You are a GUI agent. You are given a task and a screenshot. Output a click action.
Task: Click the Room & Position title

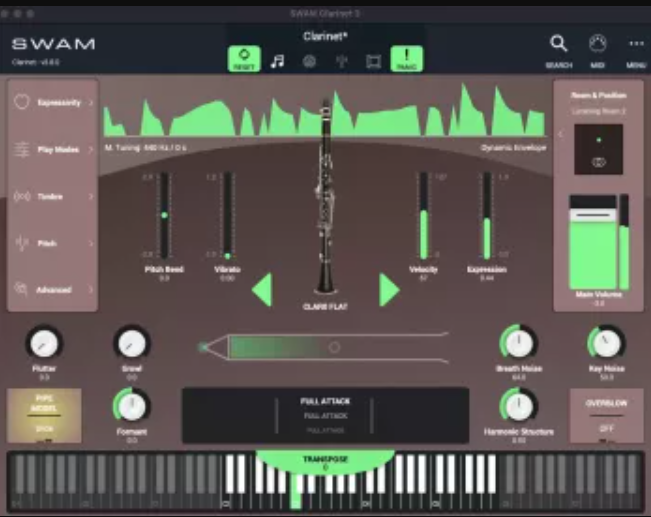click(x=598, y=95)
